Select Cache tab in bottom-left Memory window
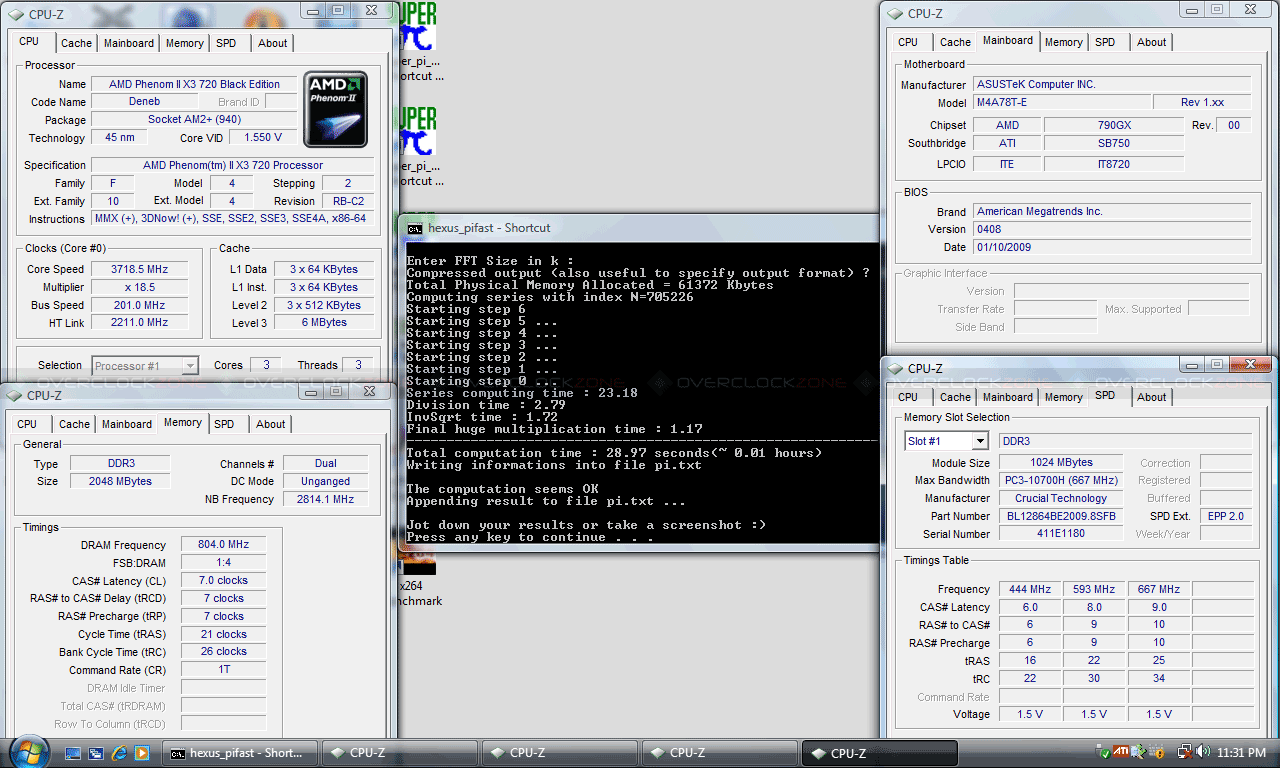 pyautogui.click(x=74, y=424)
